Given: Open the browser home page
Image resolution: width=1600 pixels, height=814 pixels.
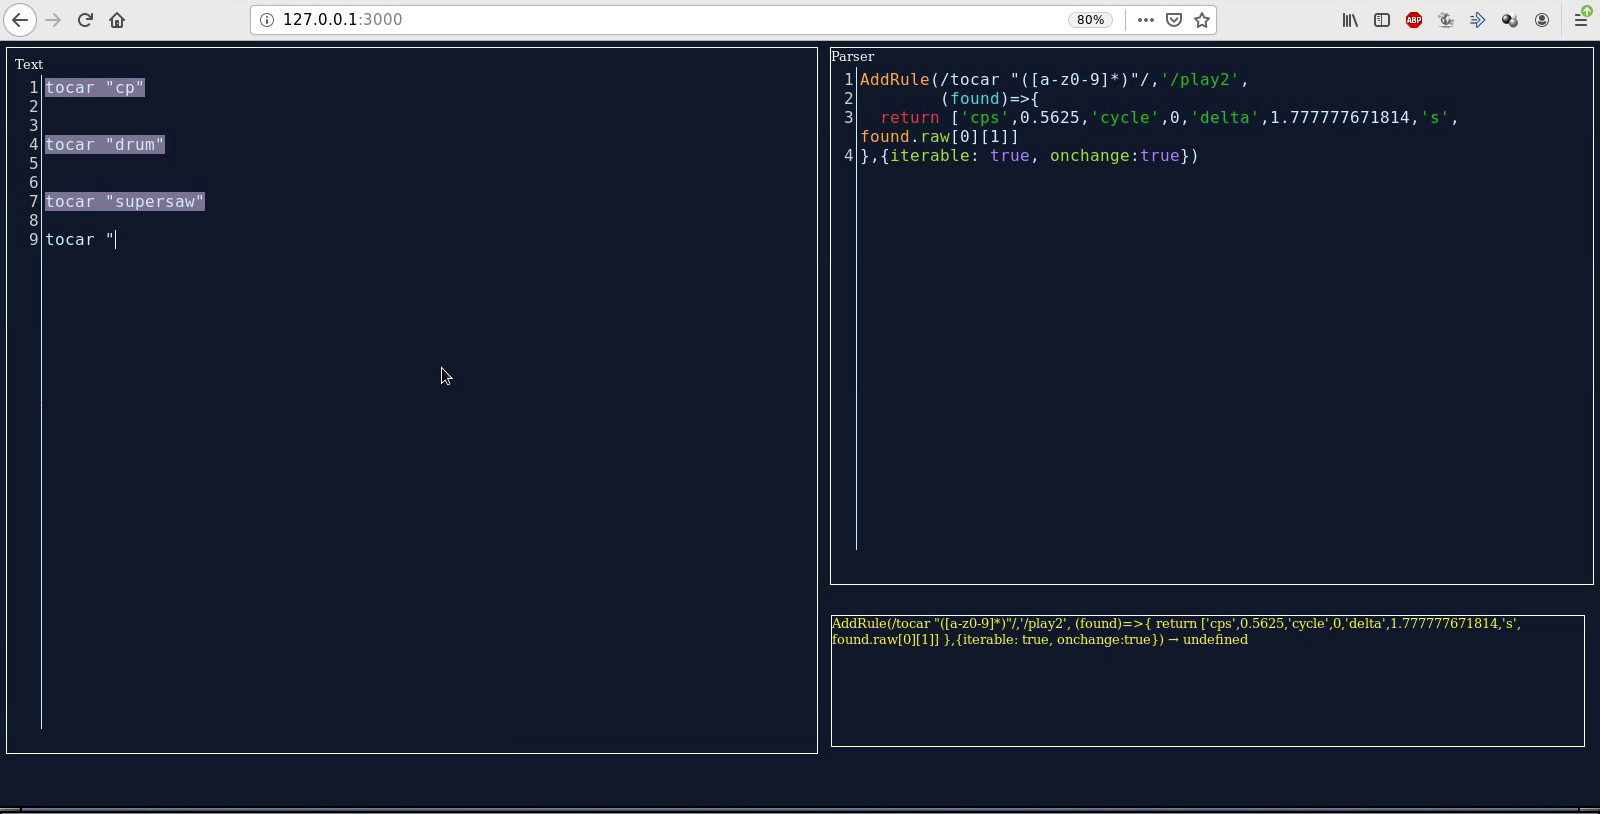Looking at the screenshot, I should 117,20.
